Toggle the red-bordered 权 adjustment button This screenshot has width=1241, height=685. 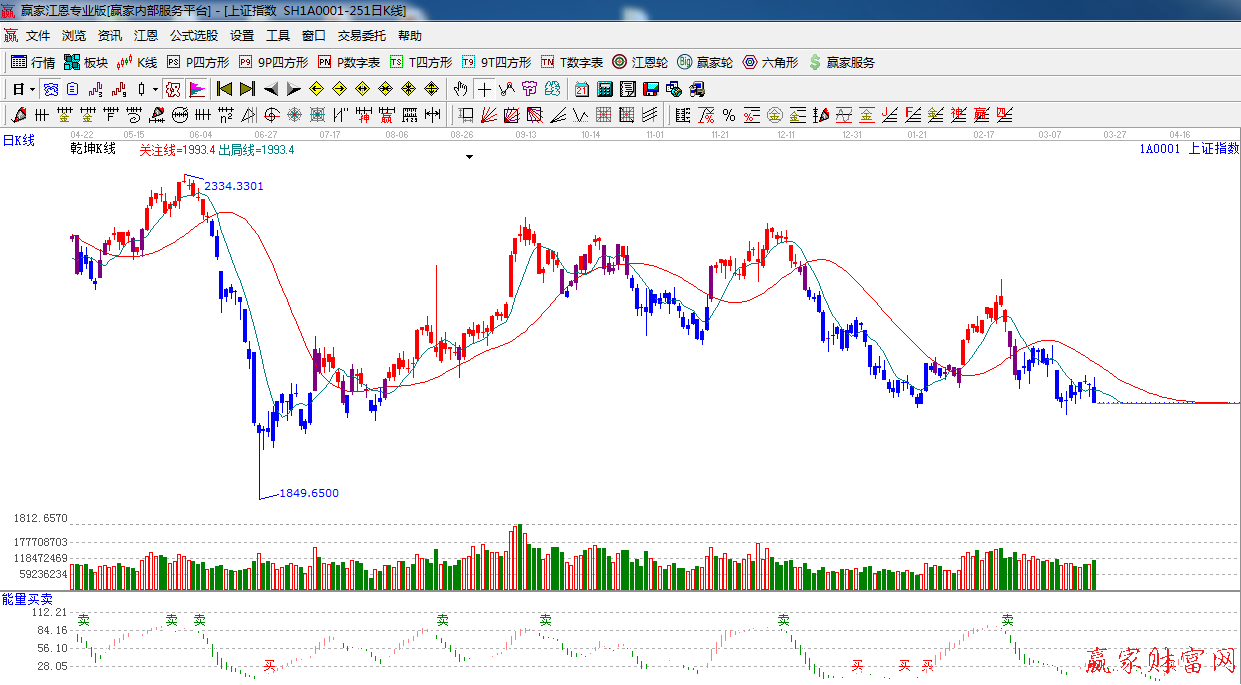point(173,89)
